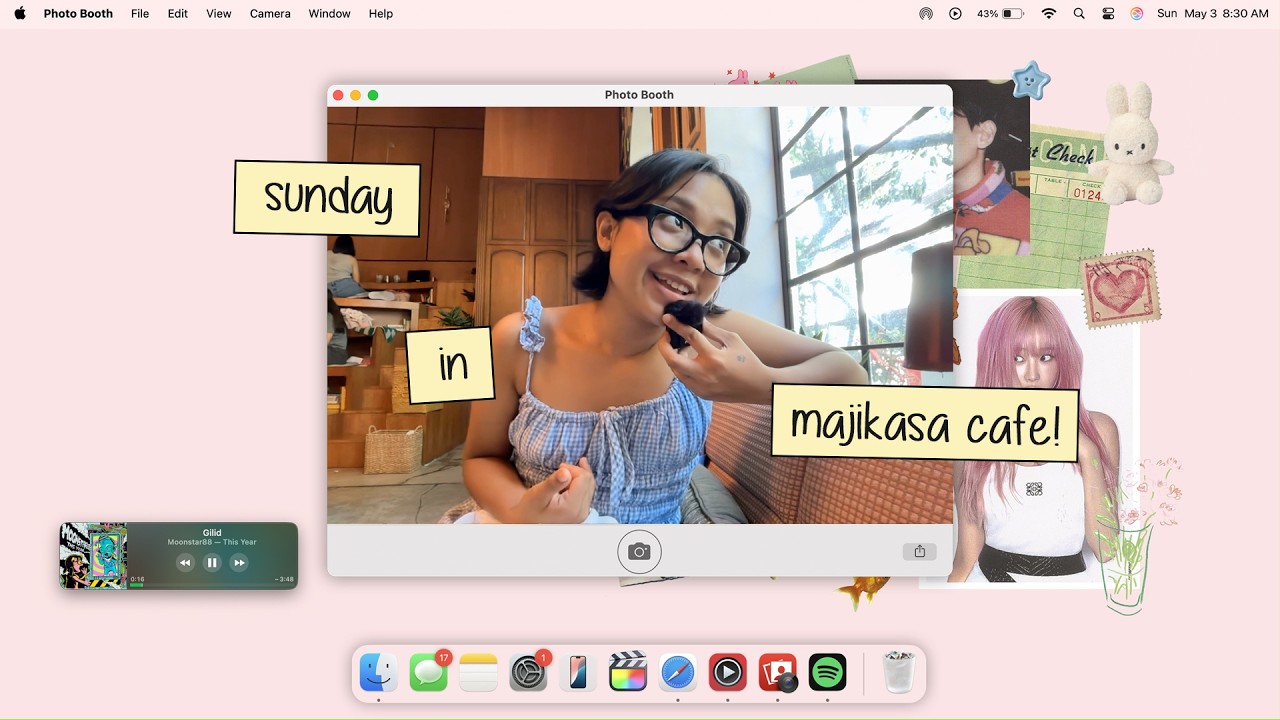
Task: Open Finder from the dock
Action: 379,672
